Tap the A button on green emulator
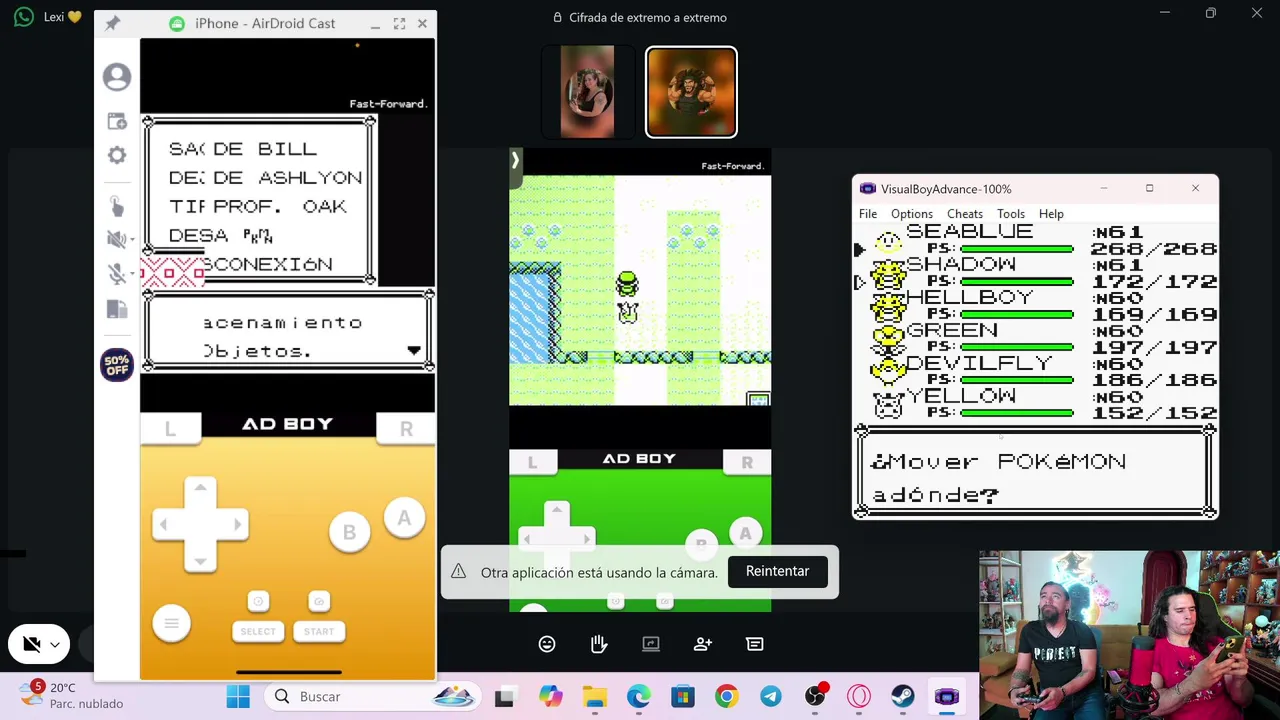 pos(745,534)
